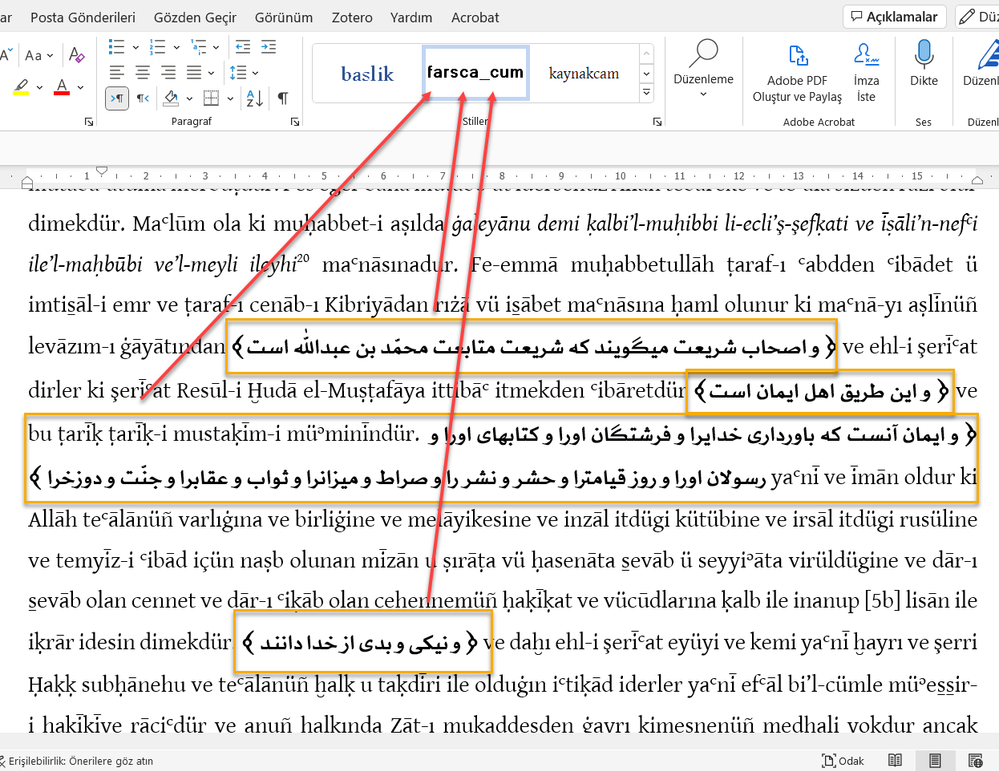
Task: Switch to Odak focus mode
Action: click(x=844, y=760)
